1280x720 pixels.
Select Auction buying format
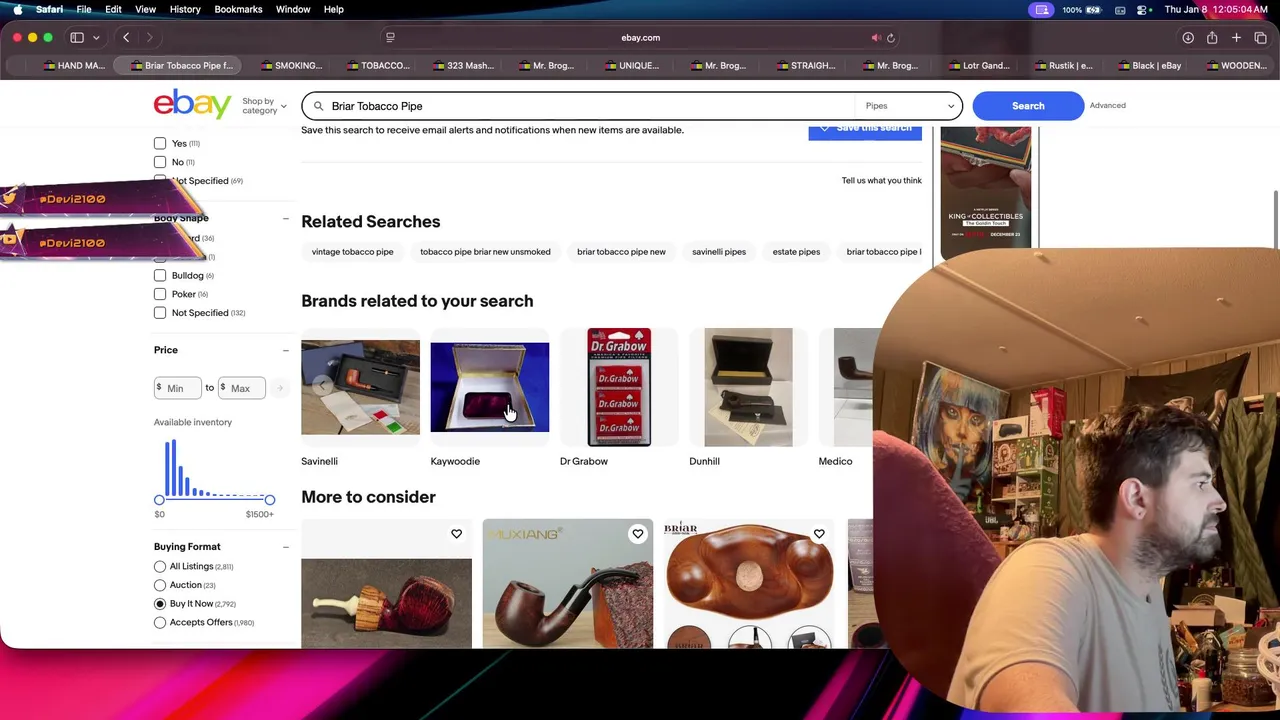[160, 585]
